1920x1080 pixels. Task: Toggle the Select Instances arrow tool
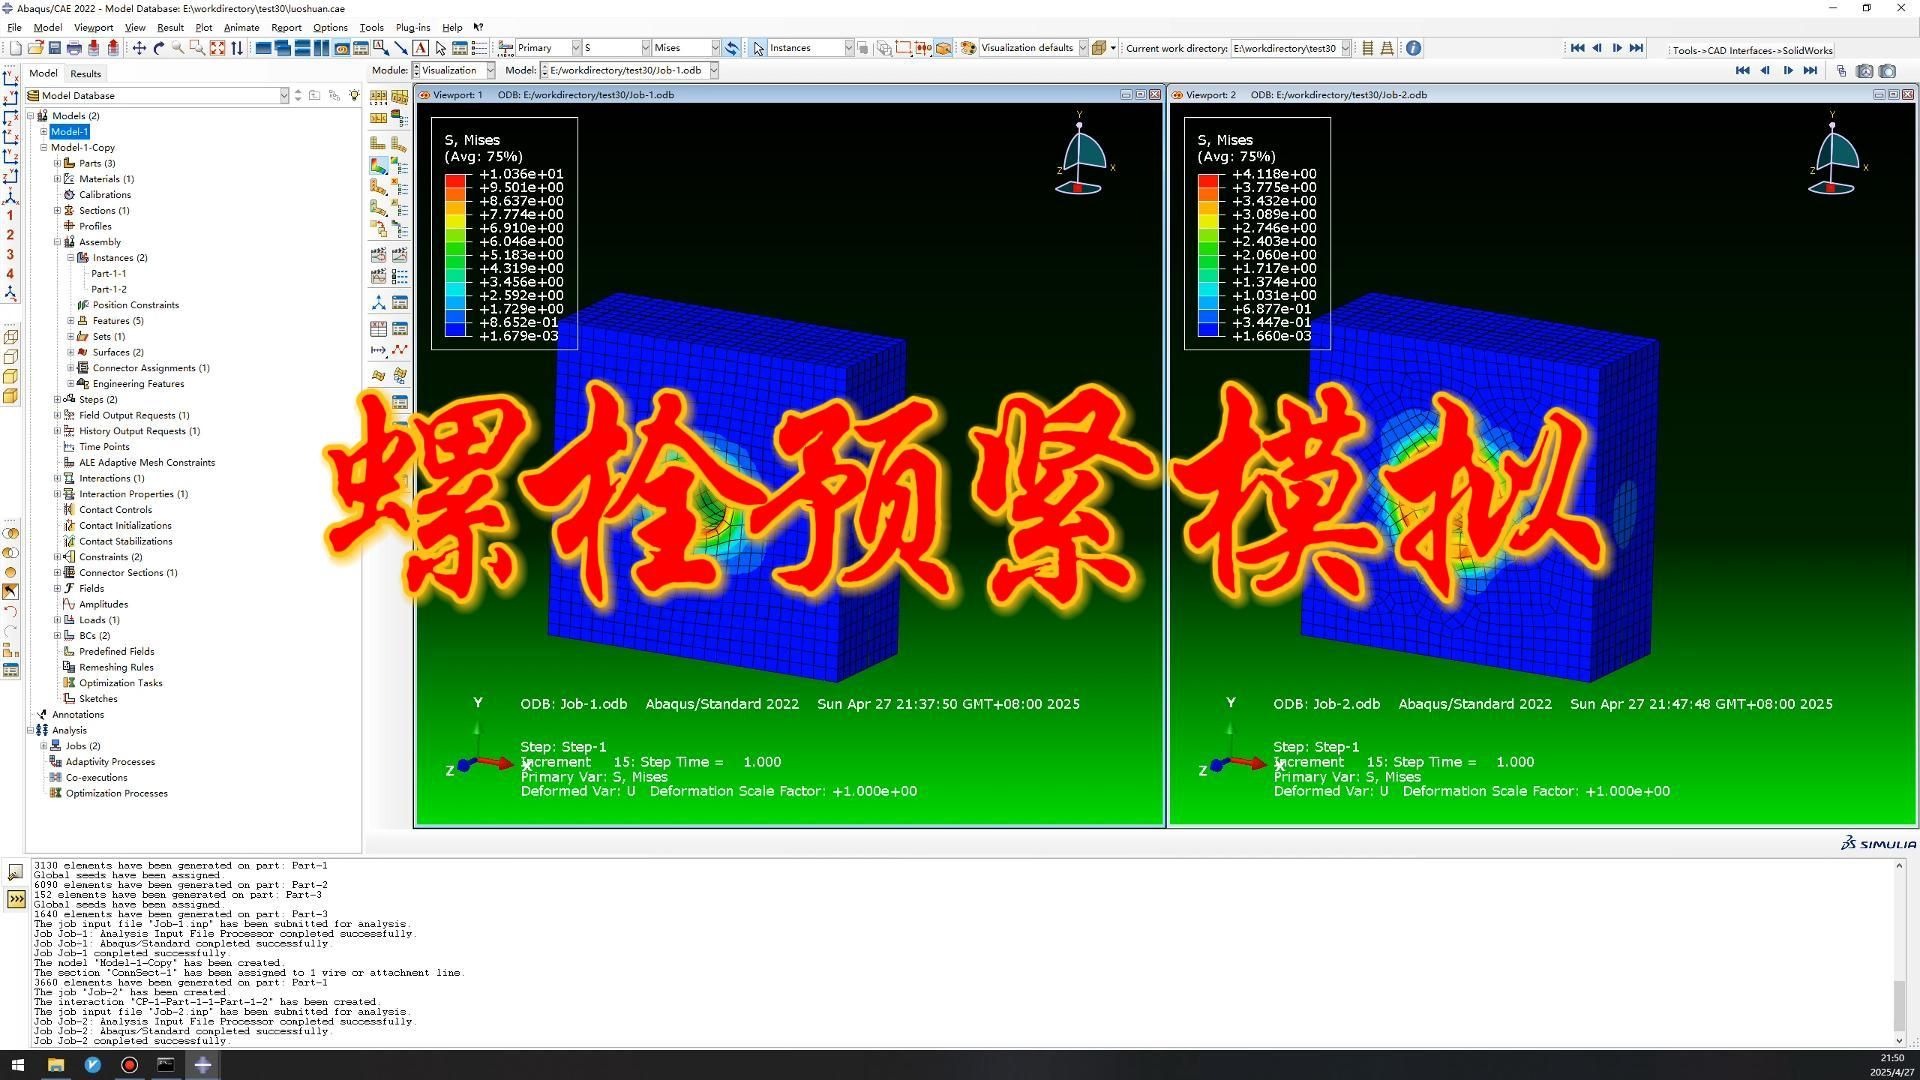(x=758, y=48)
